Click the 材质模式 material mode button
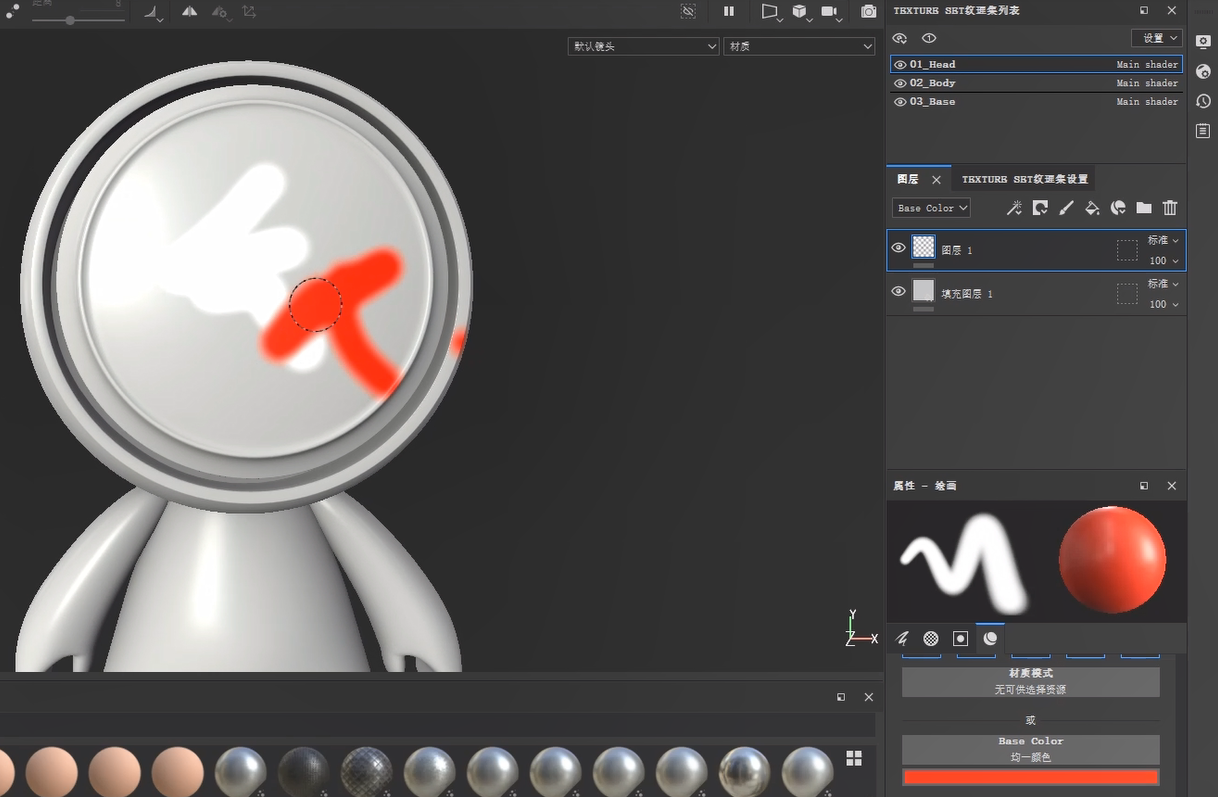This screenshot has height=797, width=1218. point(1030,681)
